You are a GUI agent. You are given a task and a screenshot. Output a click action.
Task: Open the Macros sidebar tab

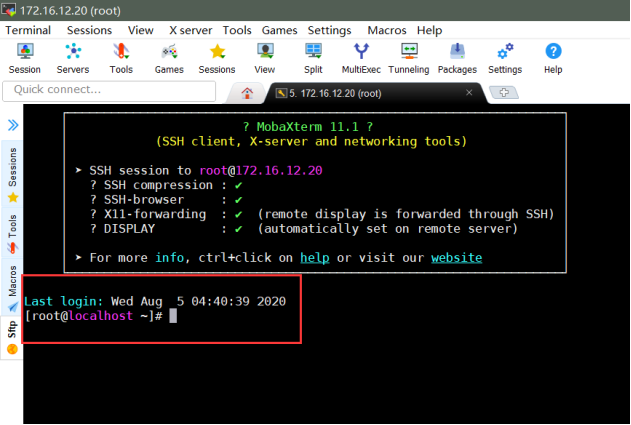tap(12, 287)
